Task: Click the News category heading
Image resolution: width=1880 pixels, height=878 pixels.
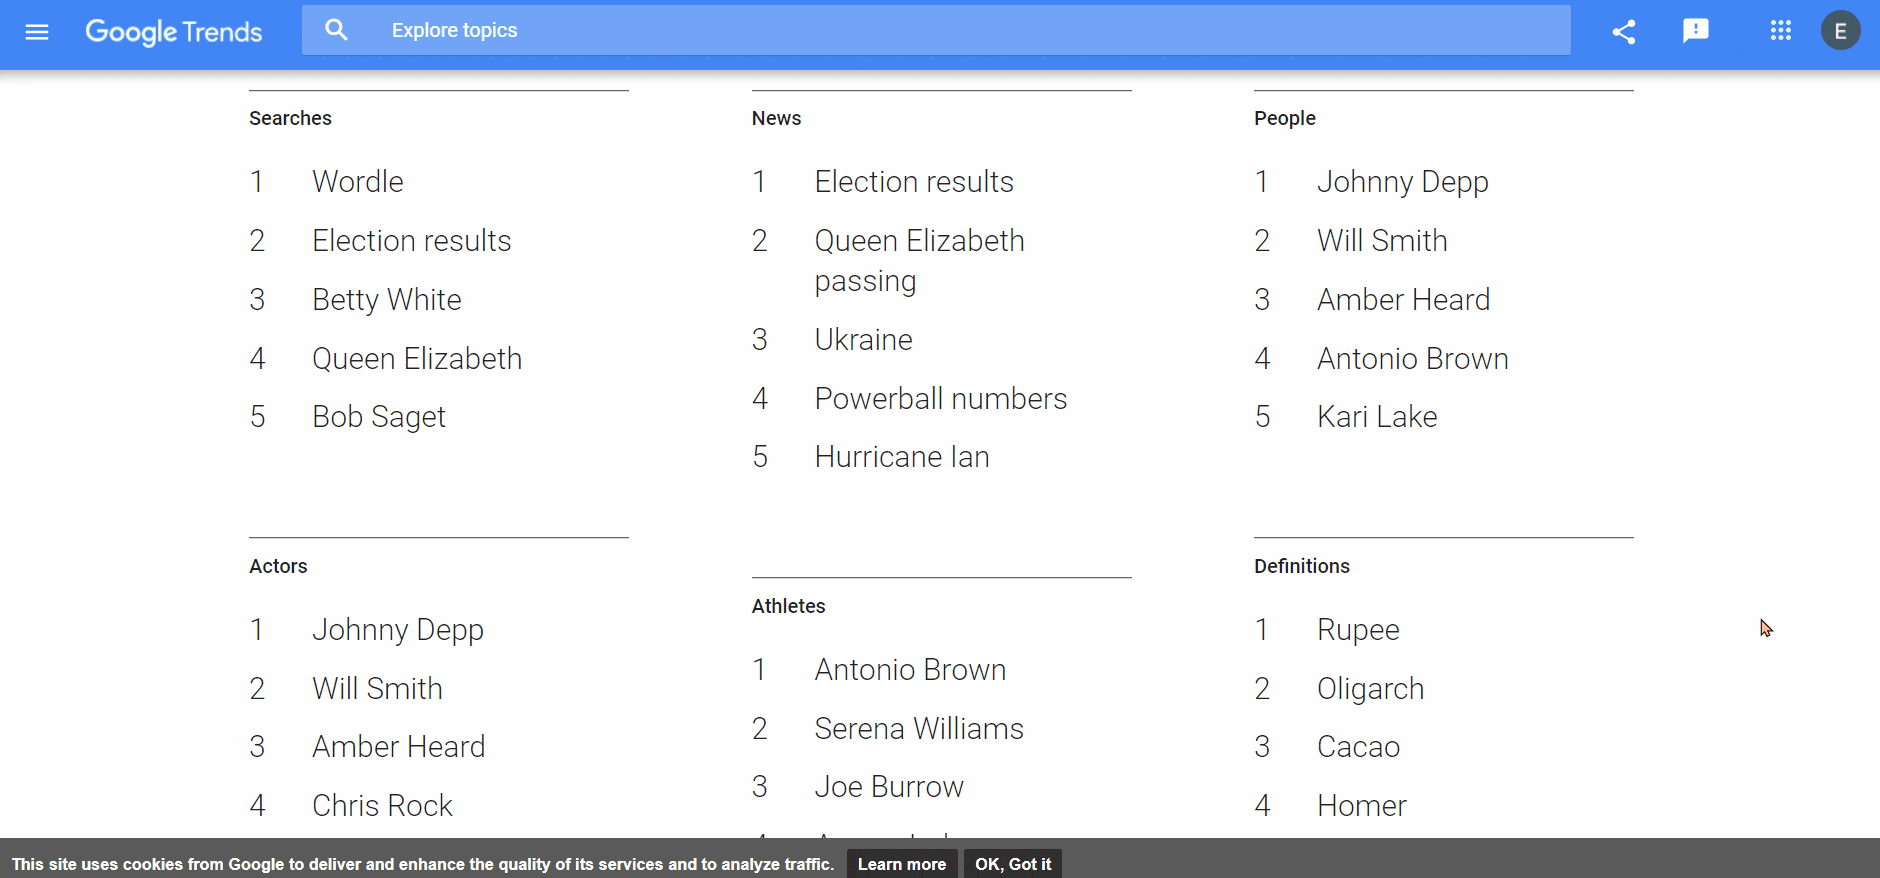Action: [x=776, y=118]
